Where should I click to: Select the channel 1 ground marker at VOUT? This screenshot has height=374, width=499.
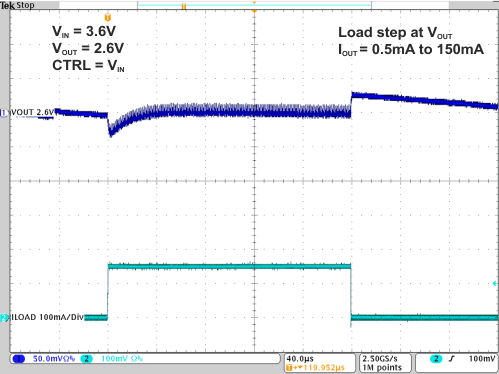[x=4, y=113]
